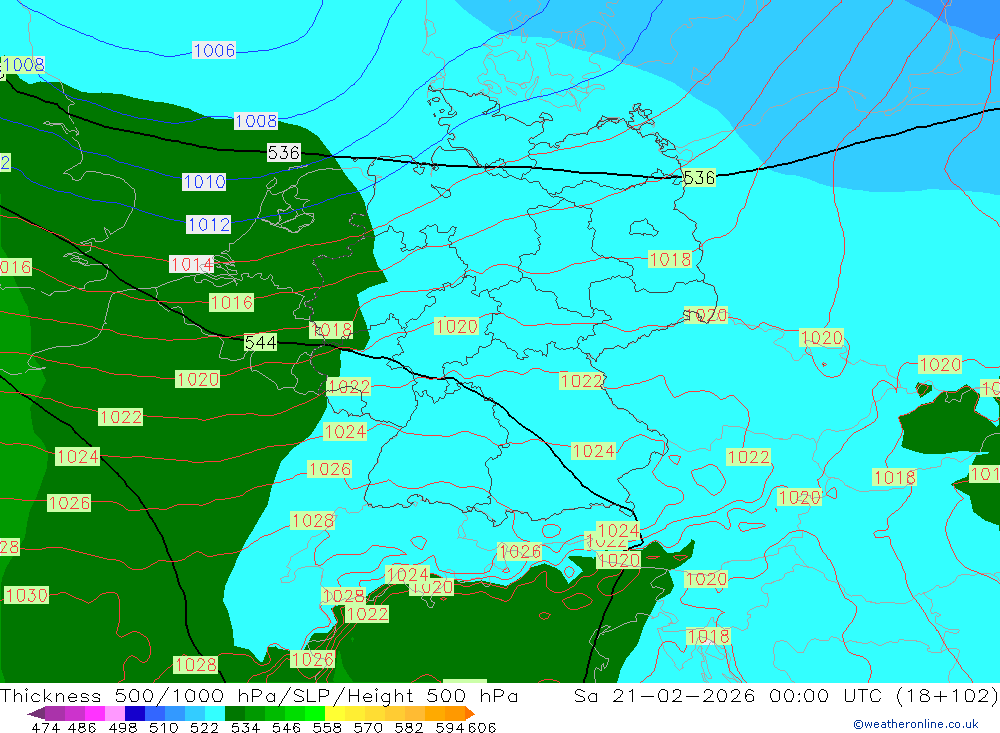Click the 594 legend value
Image resolution: width=1000 pixels, height=733 pixels.
pos(450,727)
